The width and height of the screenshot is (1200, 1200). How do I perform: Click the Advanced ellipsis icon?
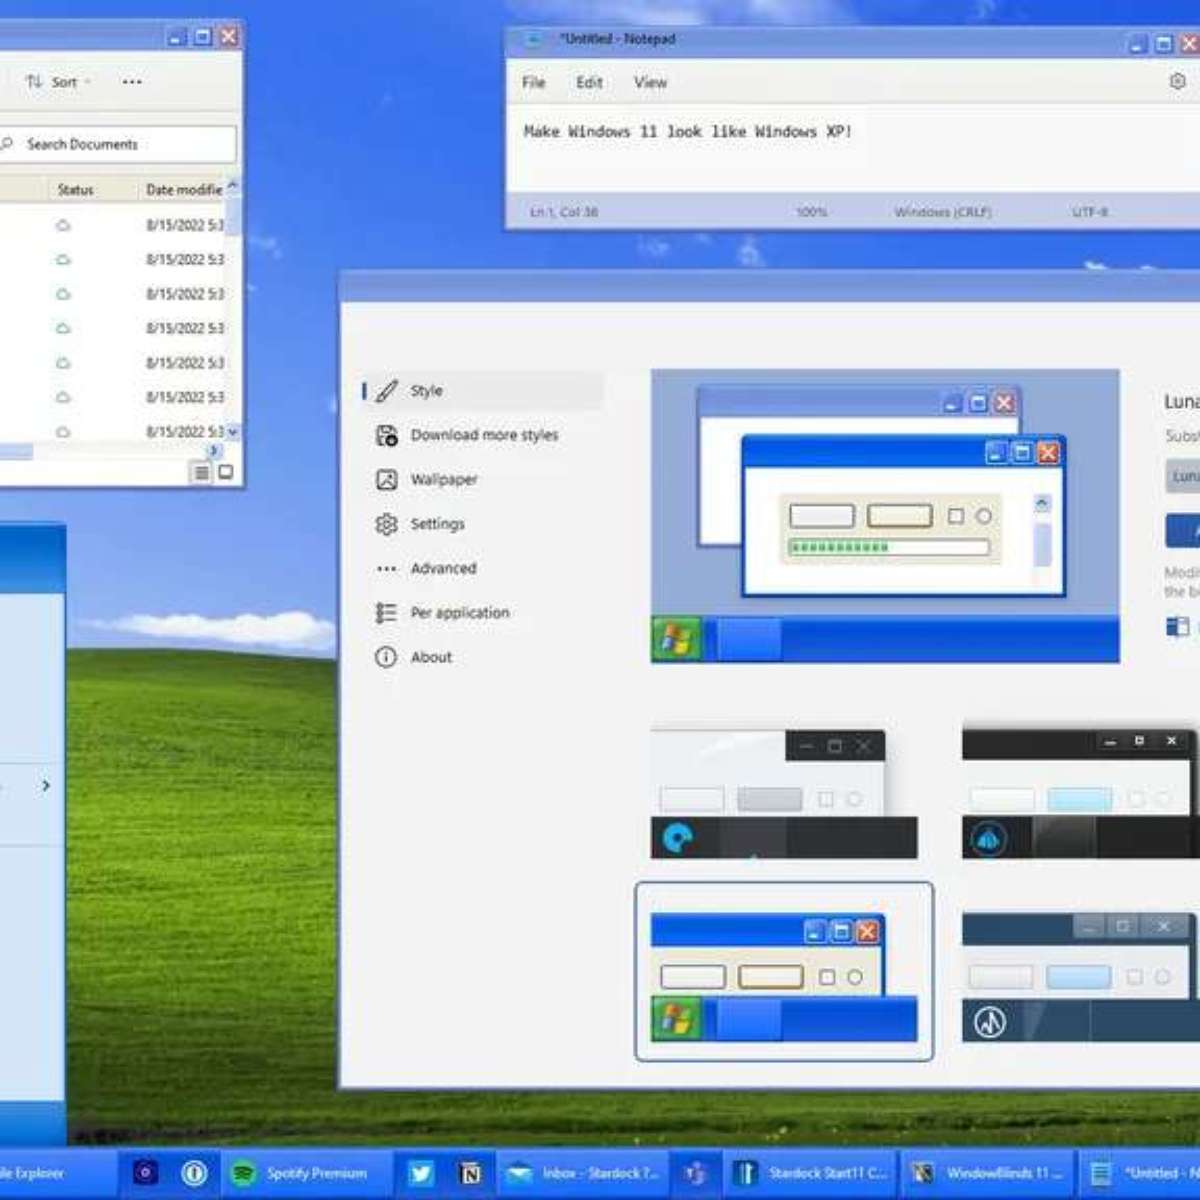click(385, 568)
